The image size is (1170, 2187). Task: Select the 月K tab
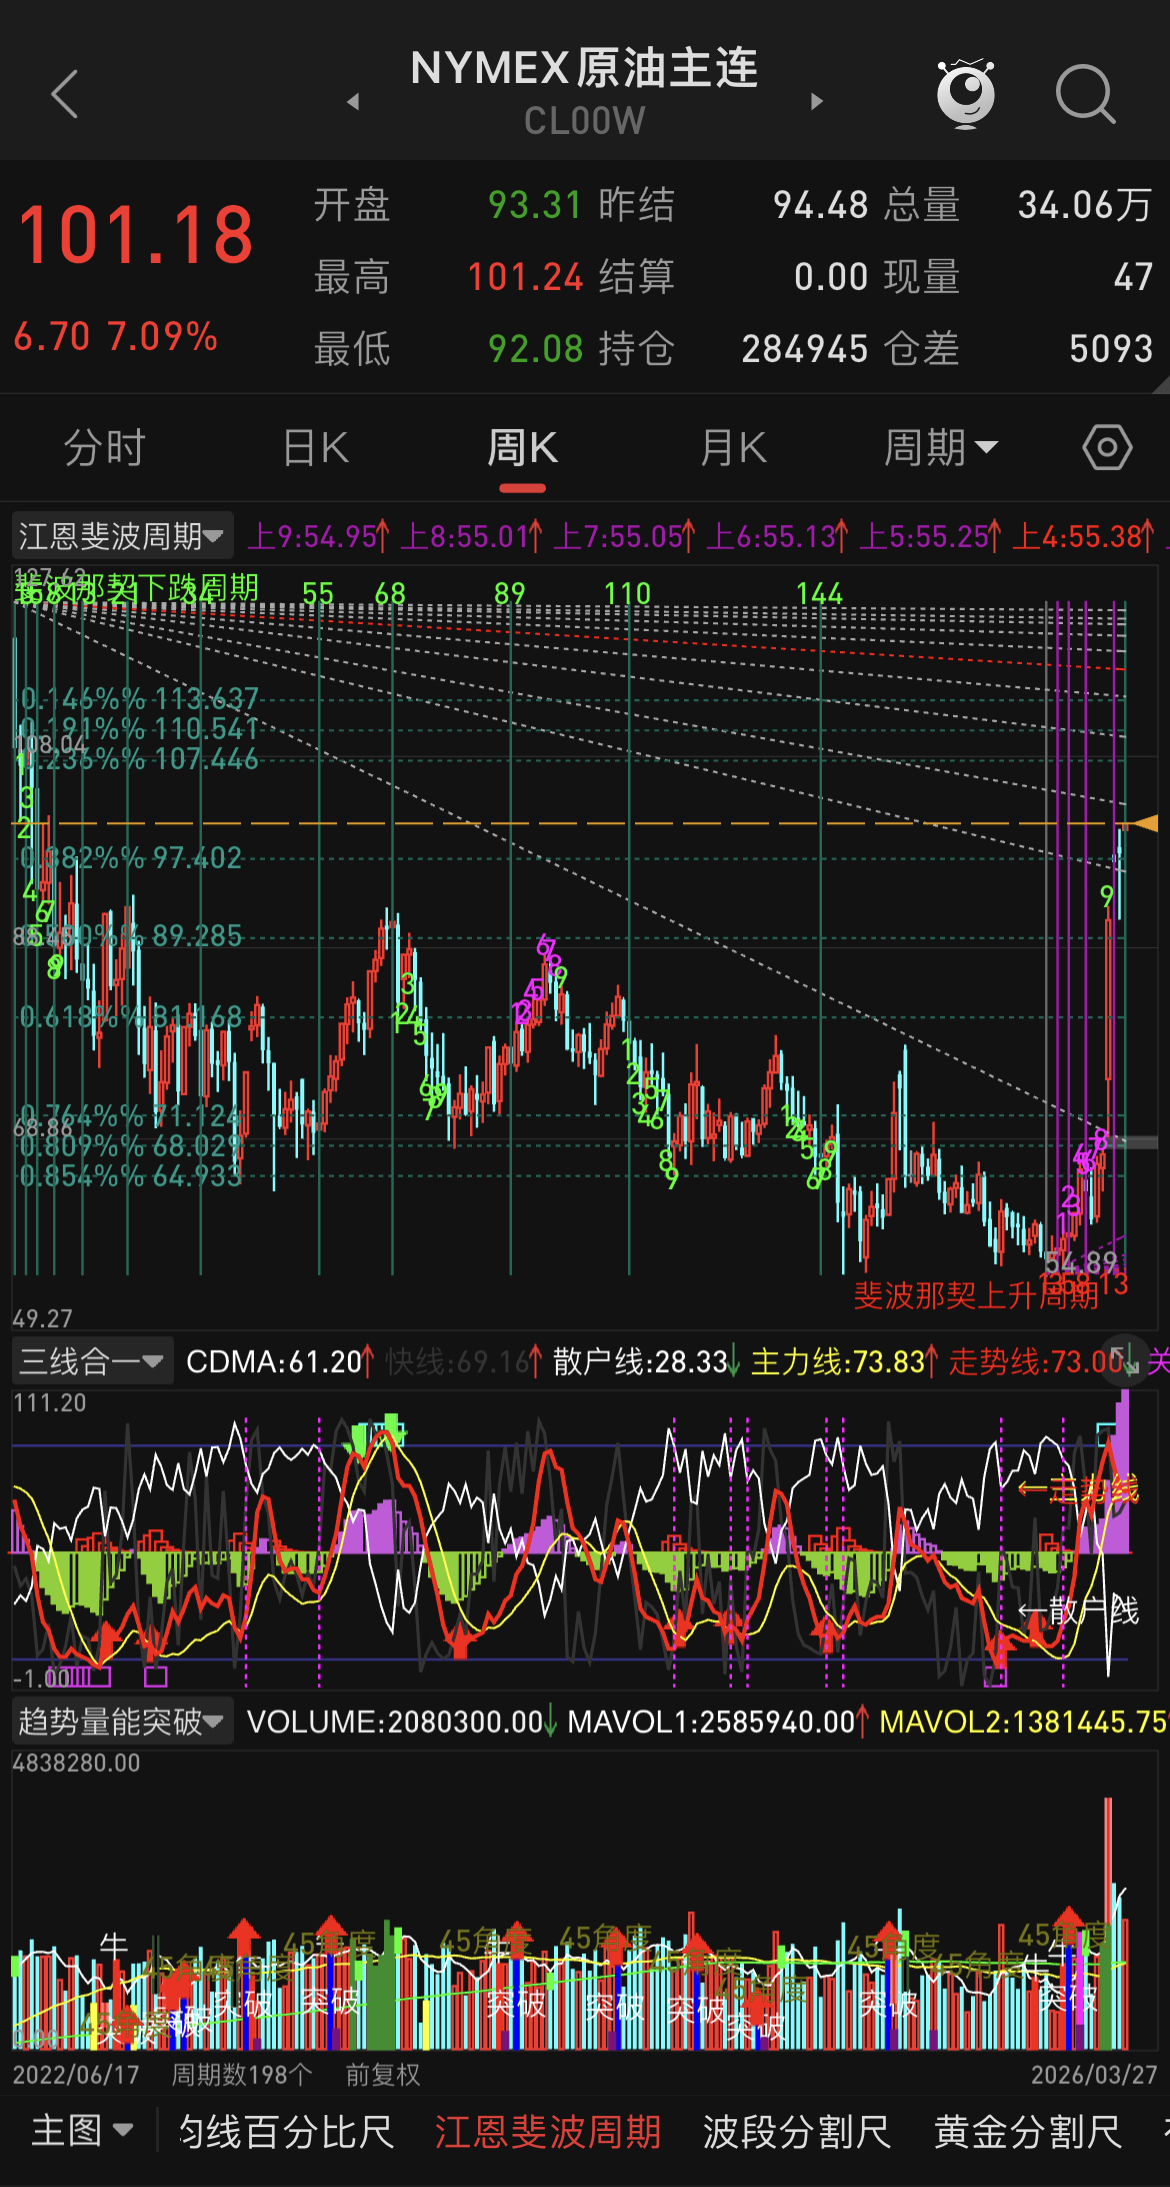pos(733,447)
